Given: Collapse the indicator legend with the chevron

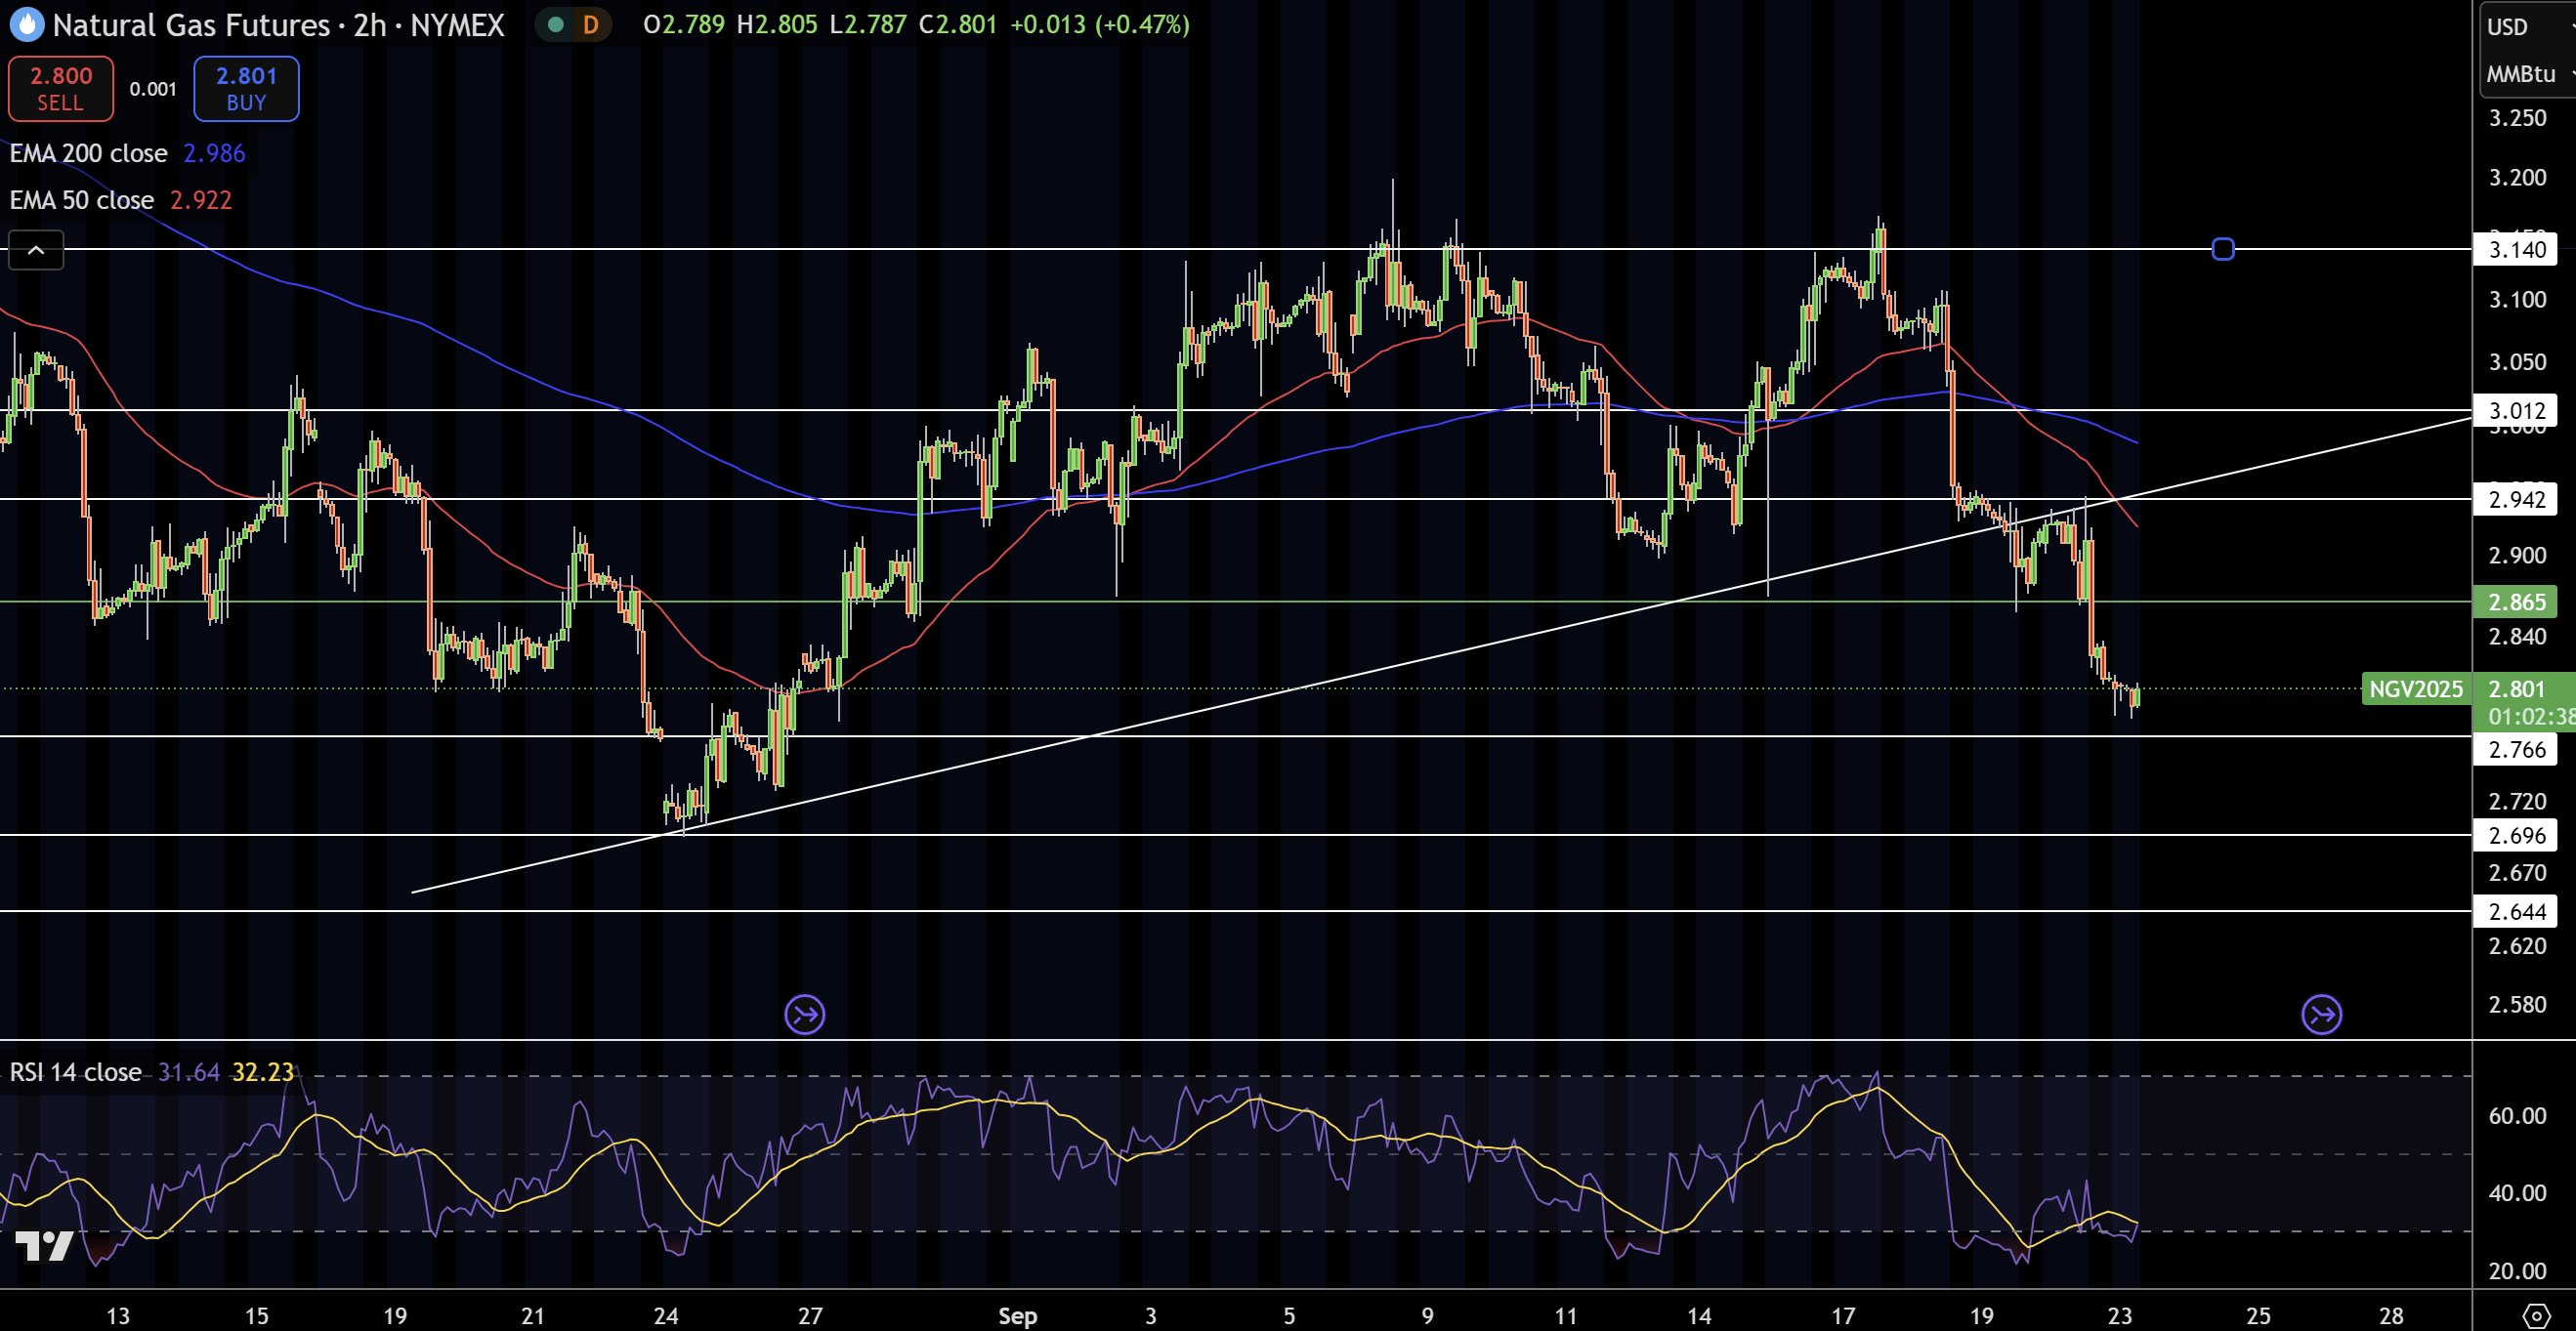Looking at the screenshot, I should point(36,250).
